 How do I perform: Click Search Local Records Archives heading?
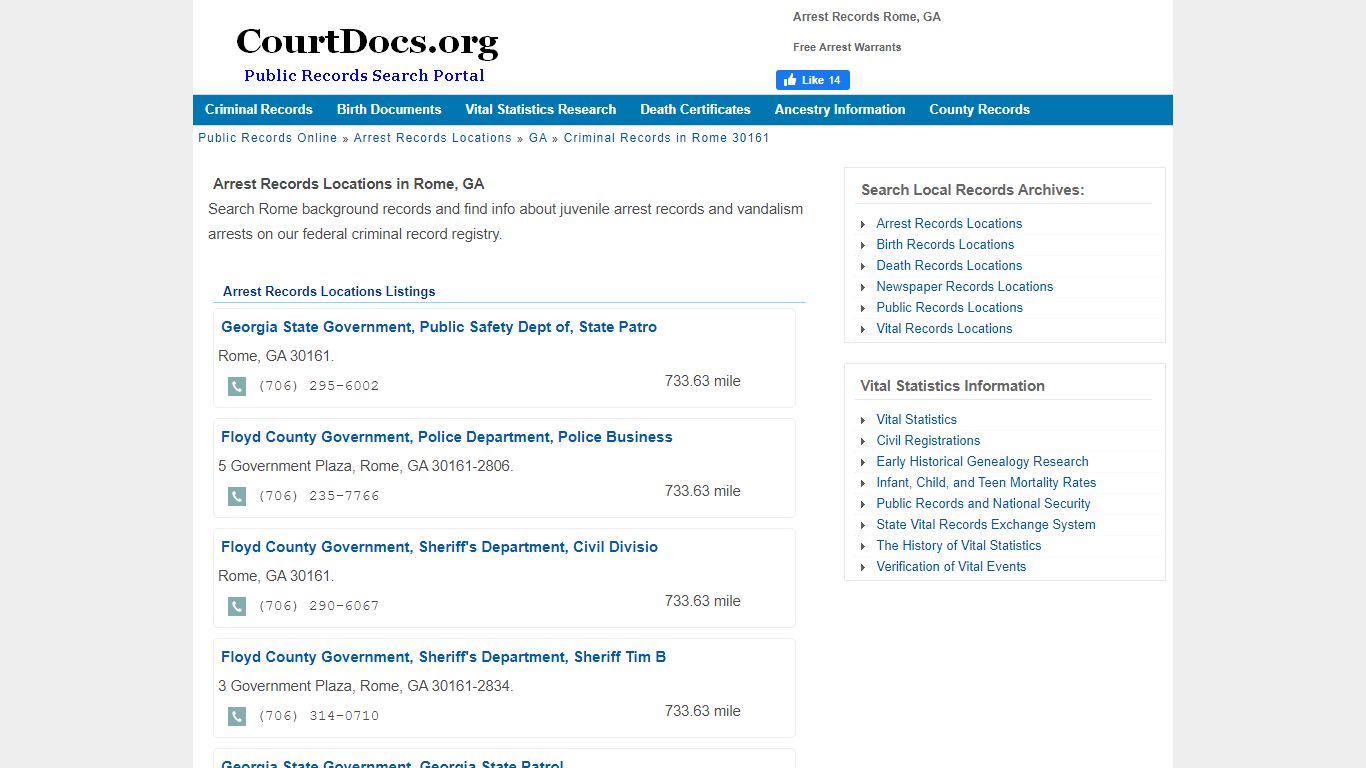[972, 190]
